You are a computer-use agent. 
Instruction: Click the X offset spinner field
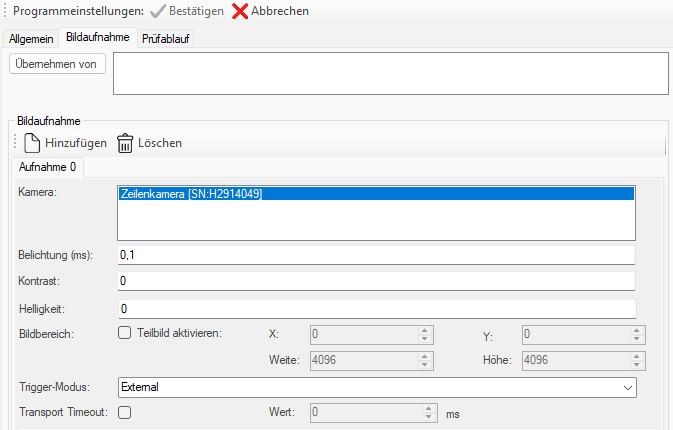364,334
